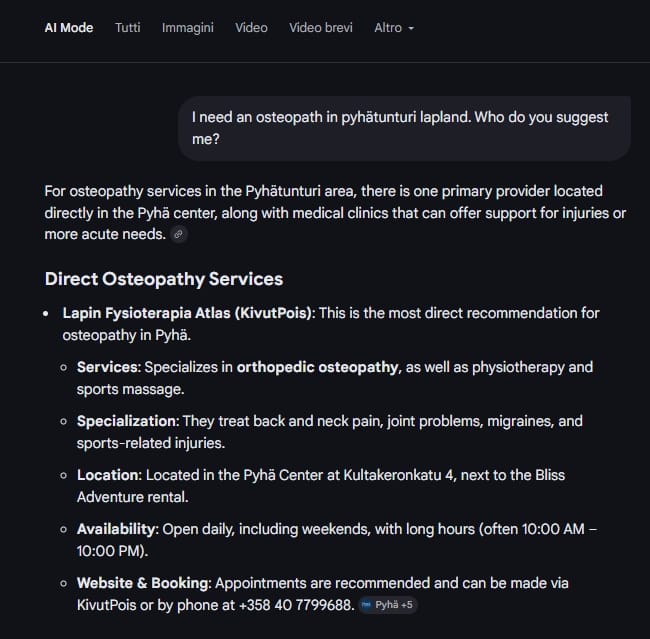Click the bold Specialization label
Screen dimensions: 650x639
tap(126, 421)
